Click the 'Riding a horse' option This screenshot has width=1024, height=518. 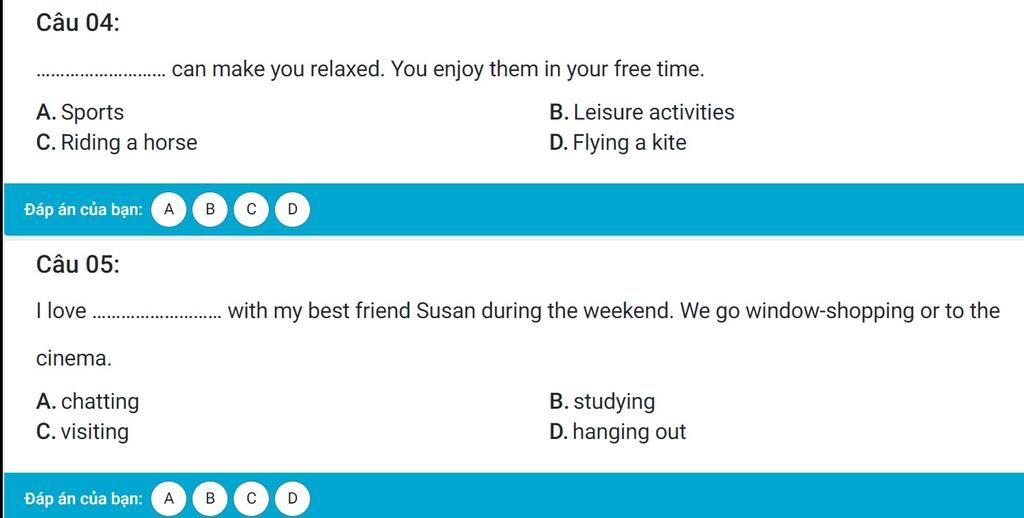pyautogui.click(x=117, y=143)
